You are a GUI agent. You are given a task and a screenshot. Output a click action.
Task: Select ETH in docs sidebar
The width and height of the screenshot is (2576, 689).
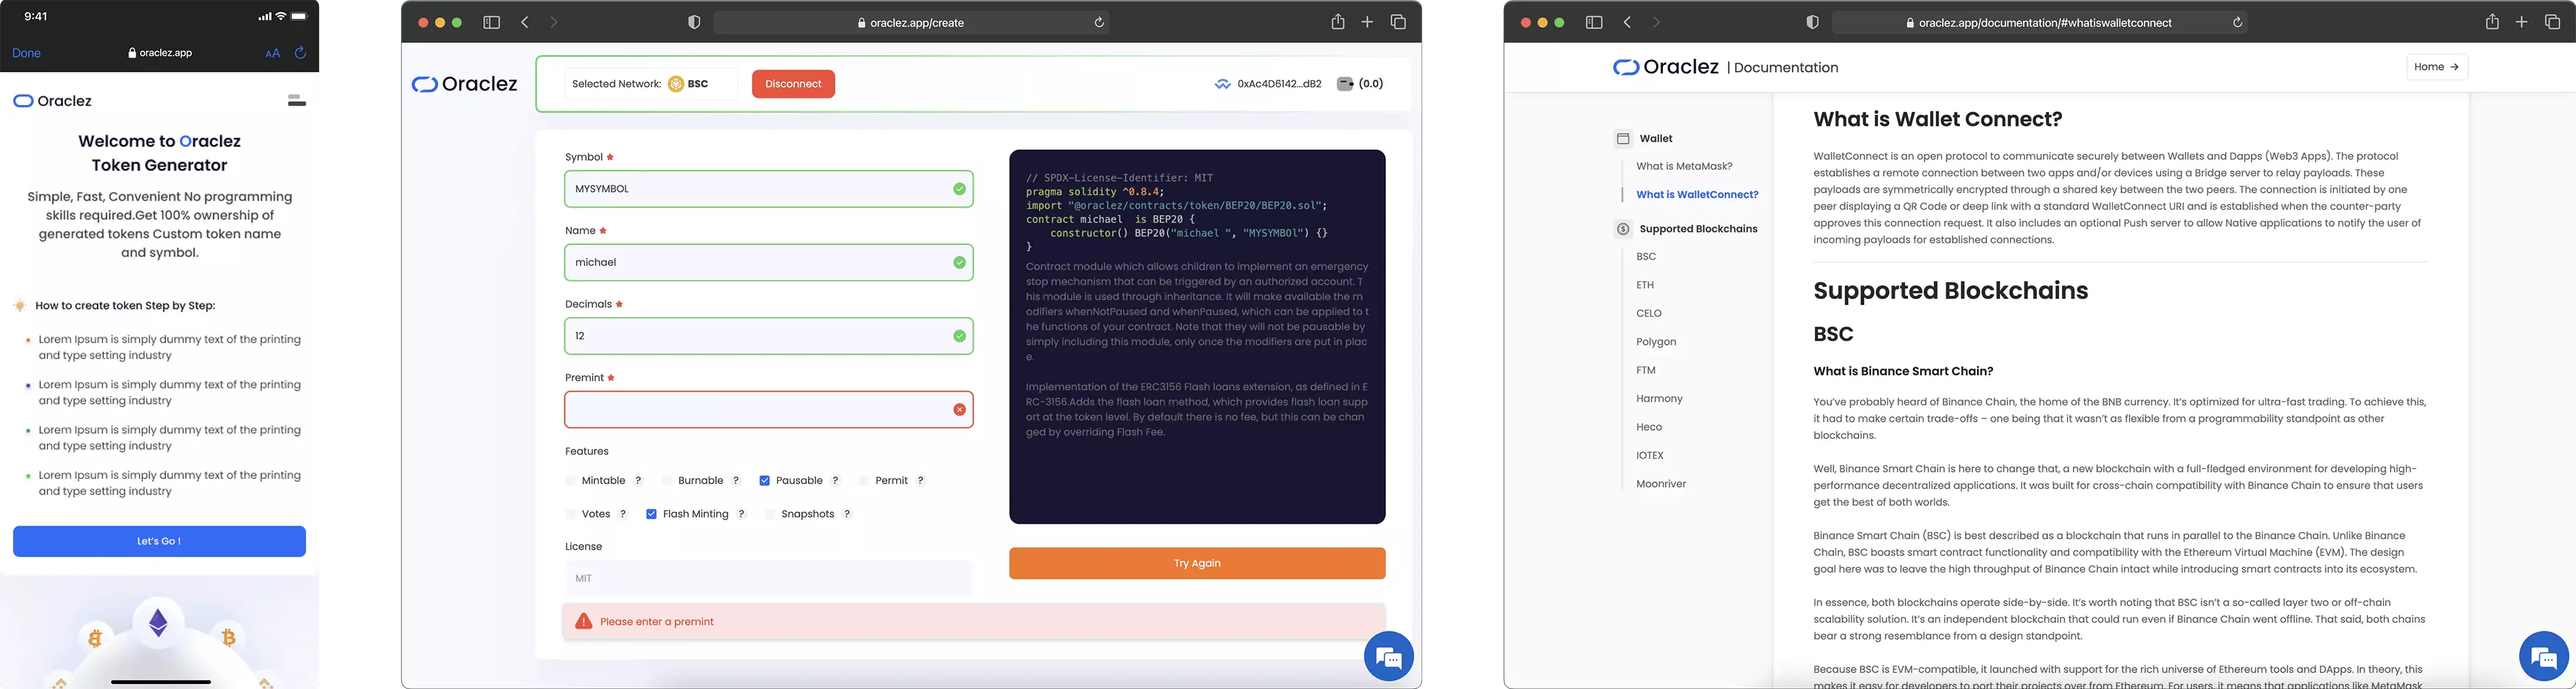[1645, 285]
